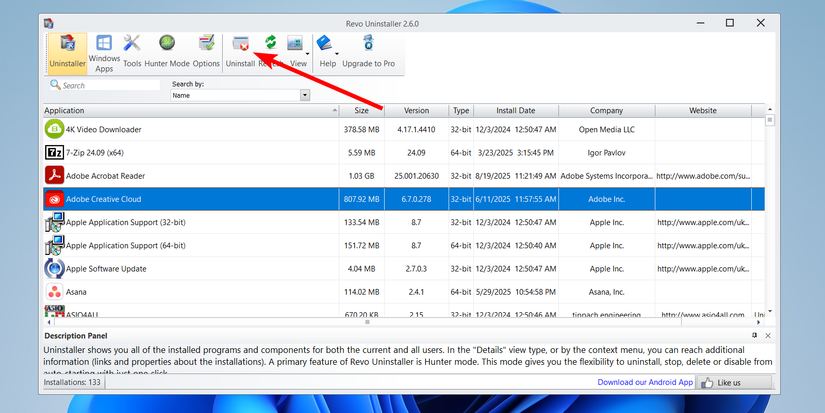
Task: Select the Asana entry name
Action: [76, 291]
